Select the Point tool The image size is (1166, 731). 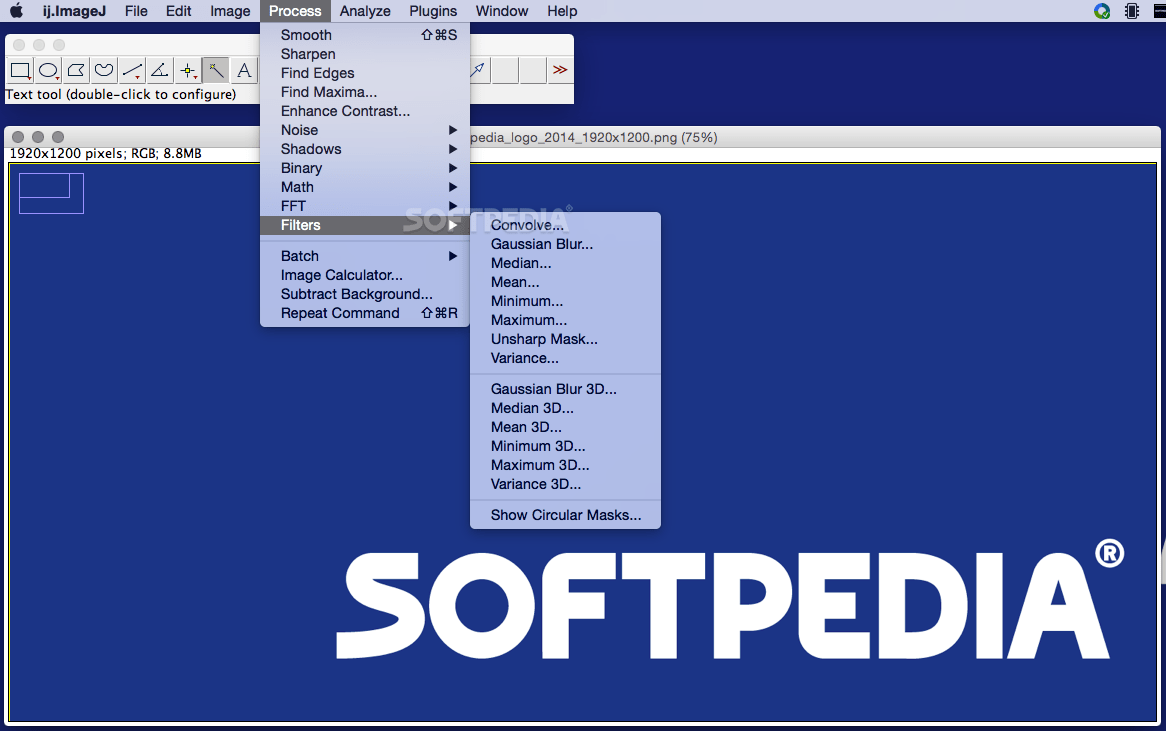(x=188, y=71)
